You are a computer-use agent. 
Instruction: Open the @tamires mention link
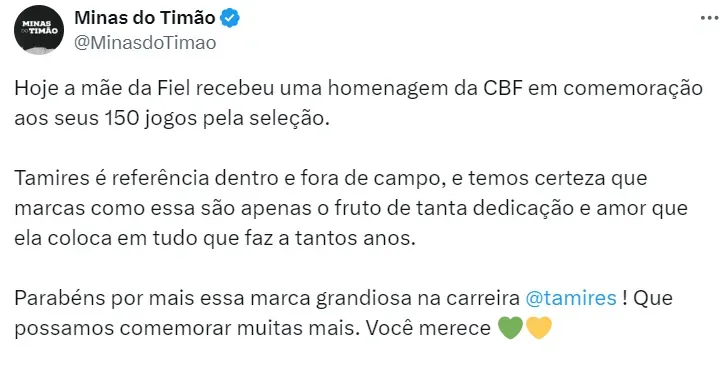pos(571,298)
